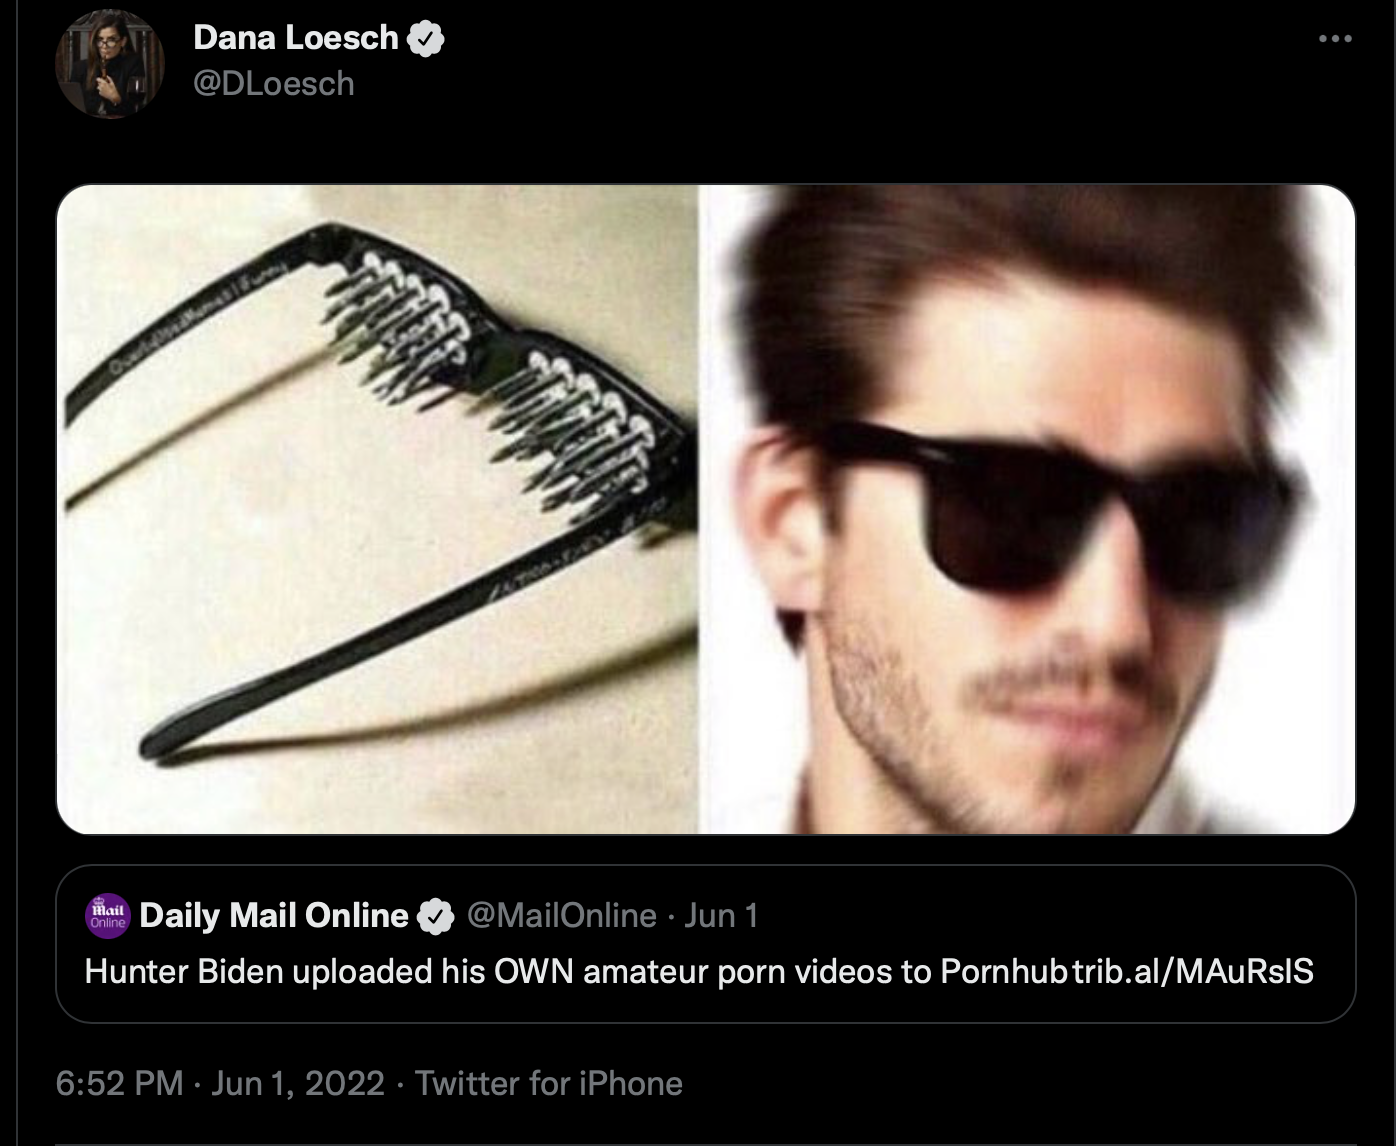Image resolution: width=1396 pixels, height=1146 pixels.
Task: Open Dana Loesch's profile avatar
Action: 109,68
